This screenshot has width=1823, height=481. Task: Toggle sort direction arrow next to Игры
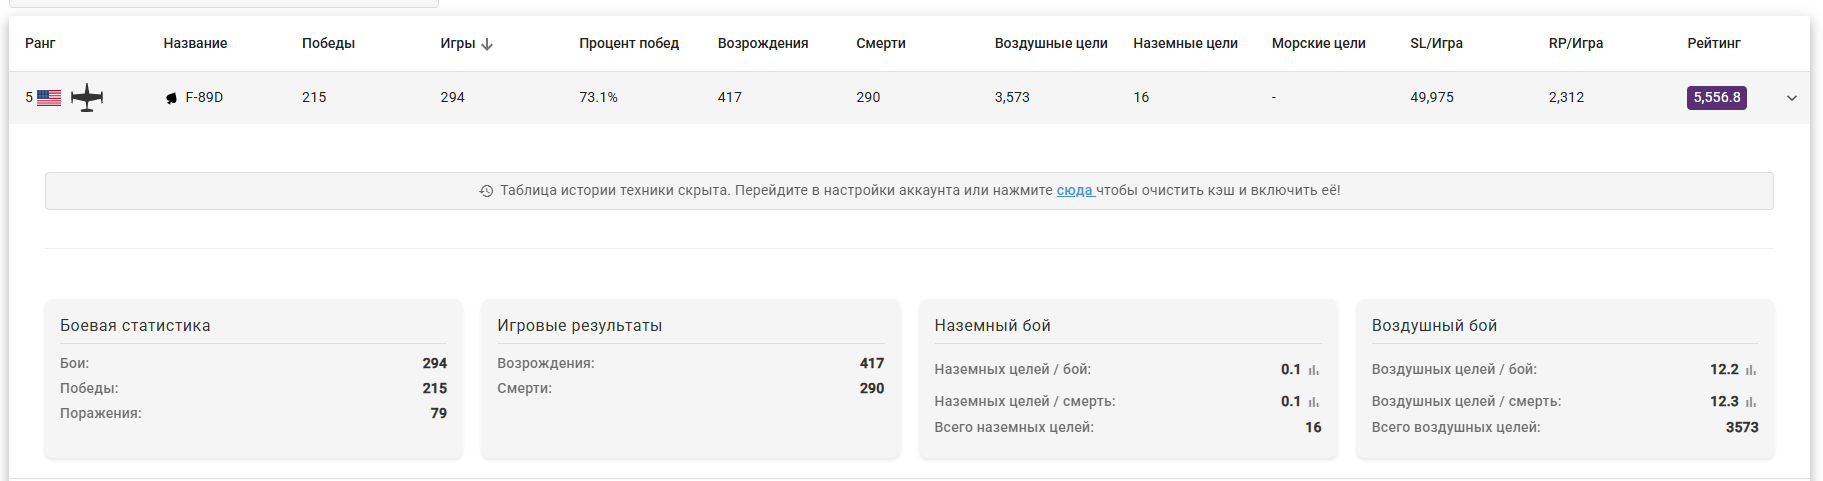[x=487, y=44]
